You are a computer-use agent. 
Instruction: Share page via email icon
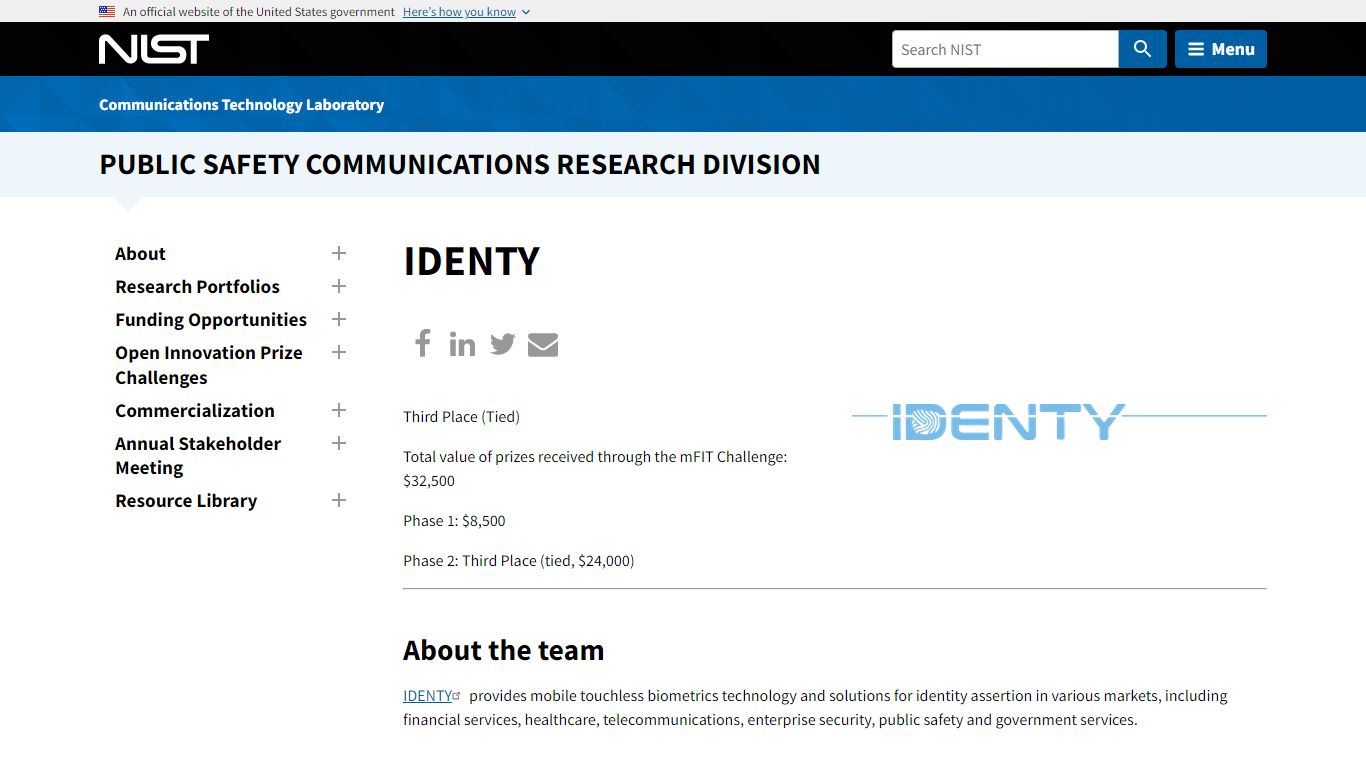point(543,344)
